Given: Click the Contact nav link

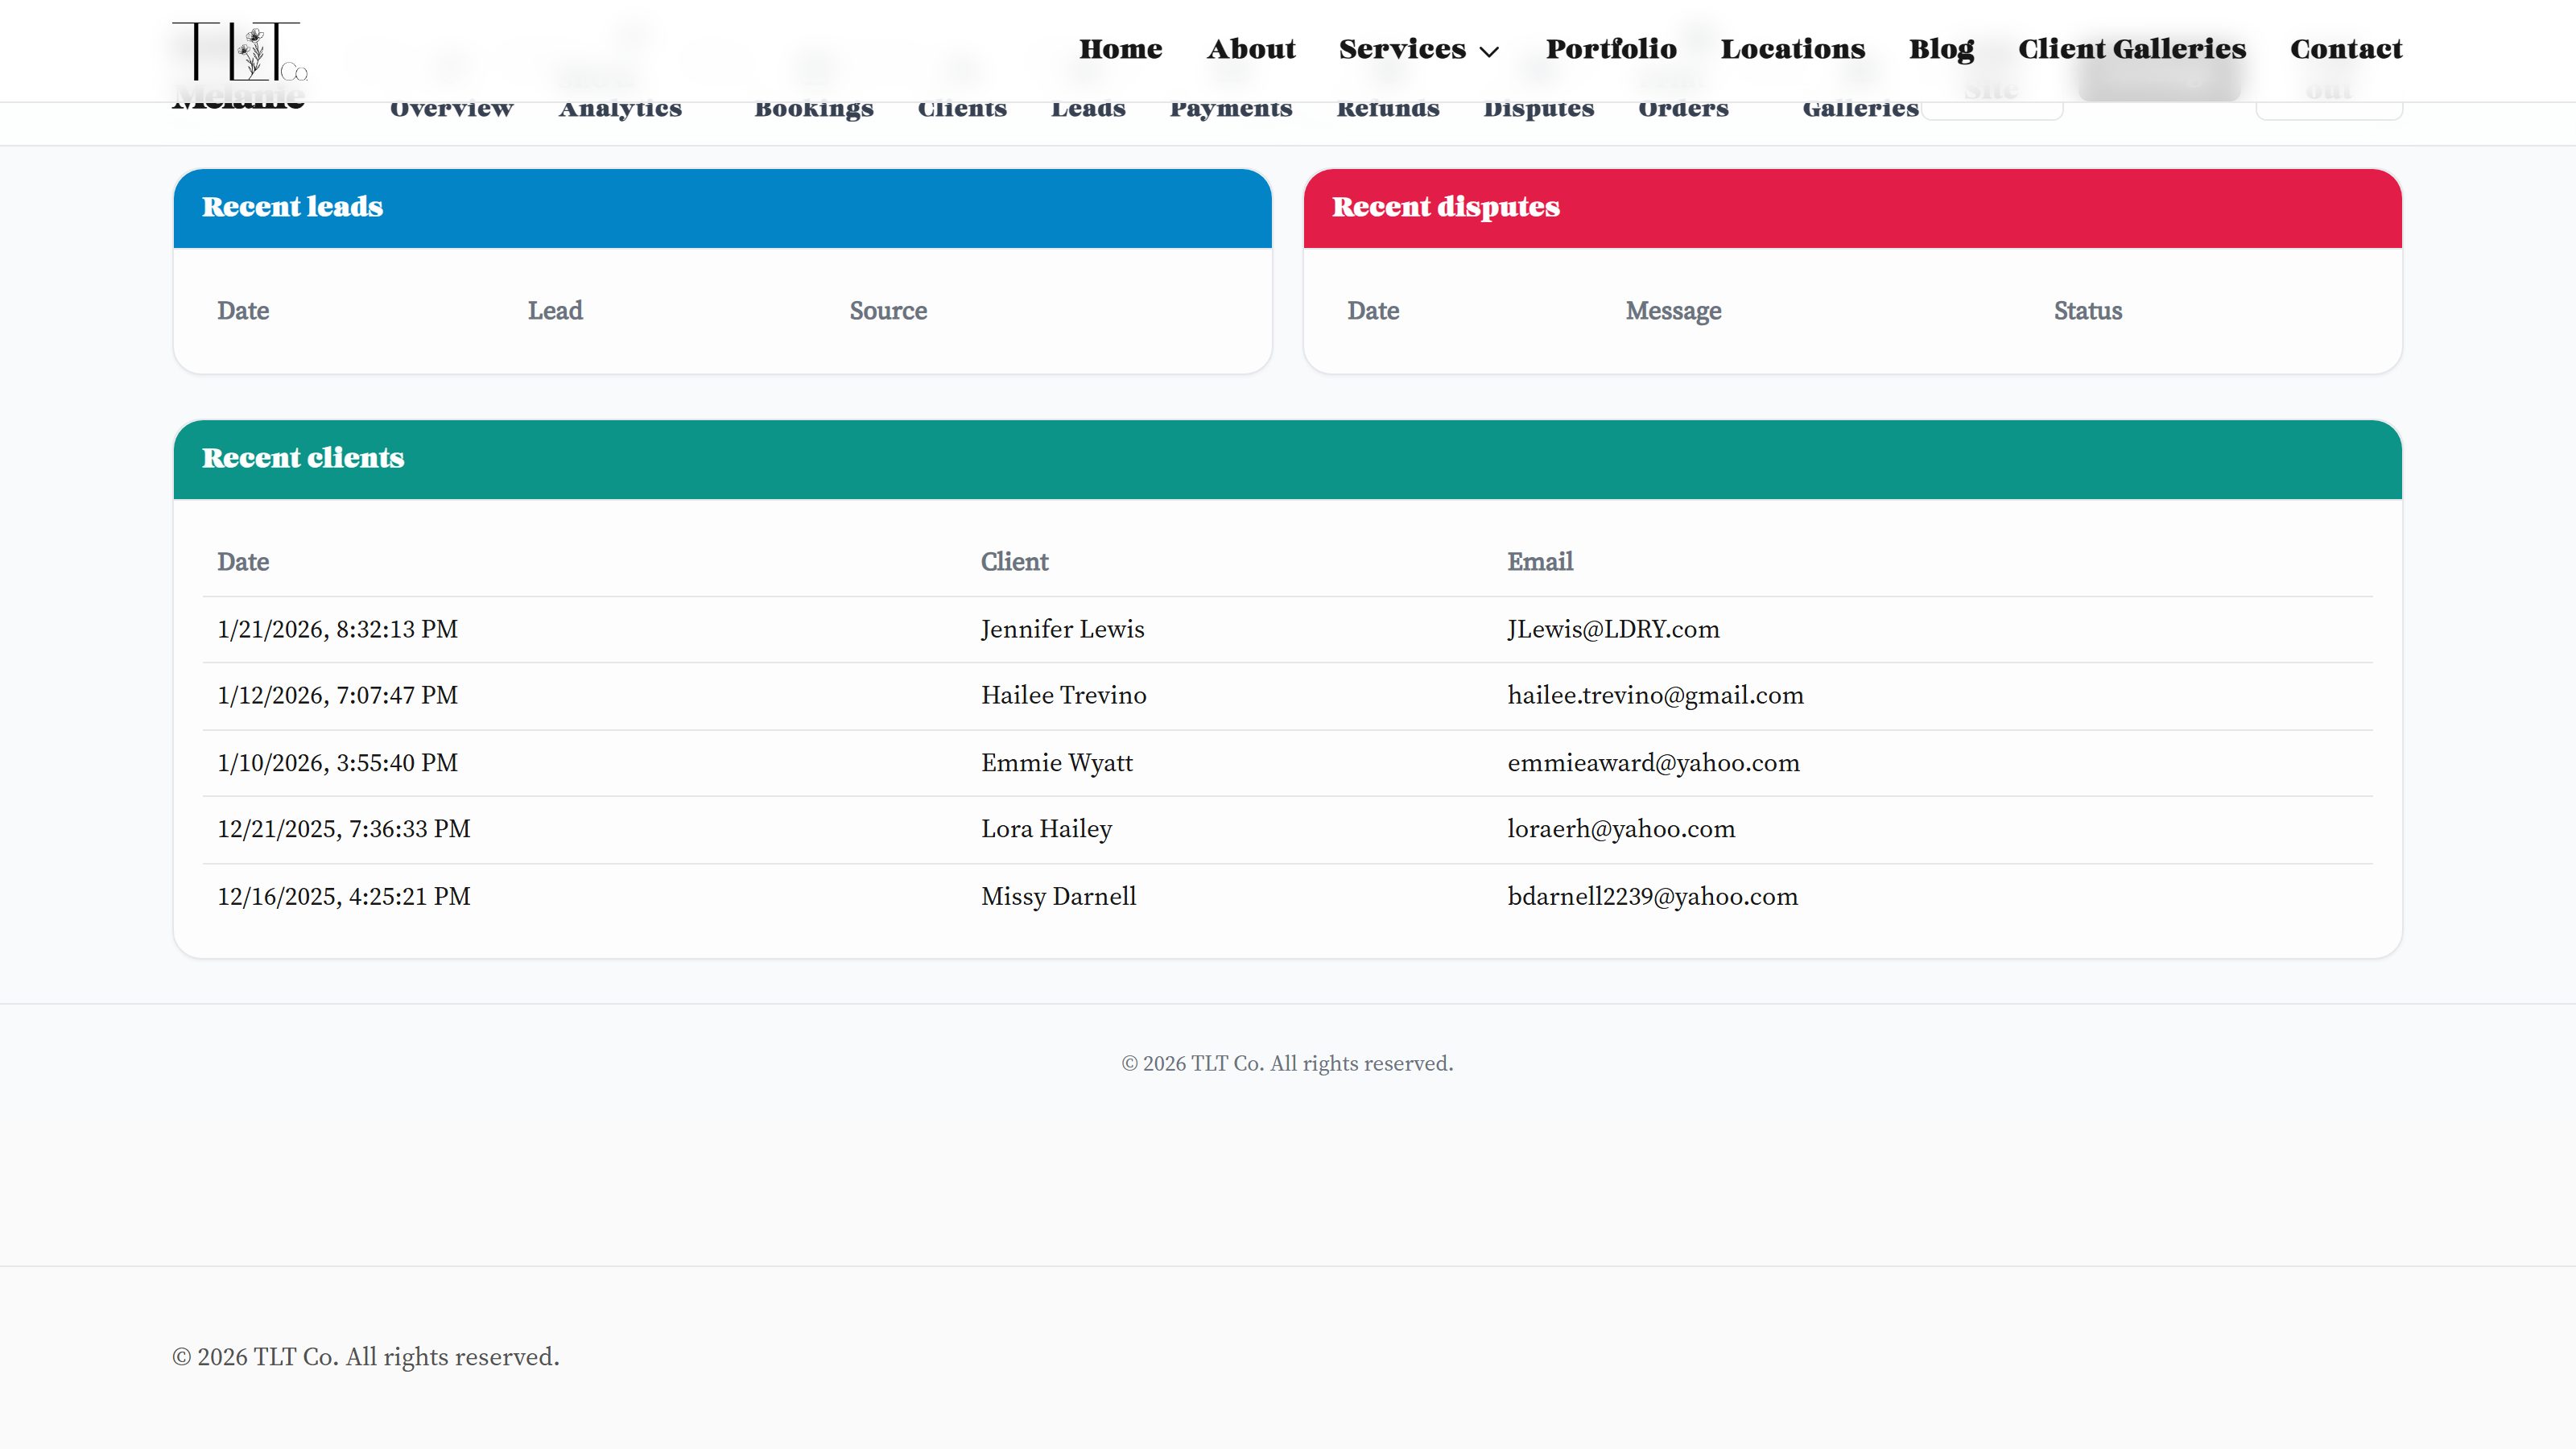Looking at the screenshot, I should (2345, 49).
